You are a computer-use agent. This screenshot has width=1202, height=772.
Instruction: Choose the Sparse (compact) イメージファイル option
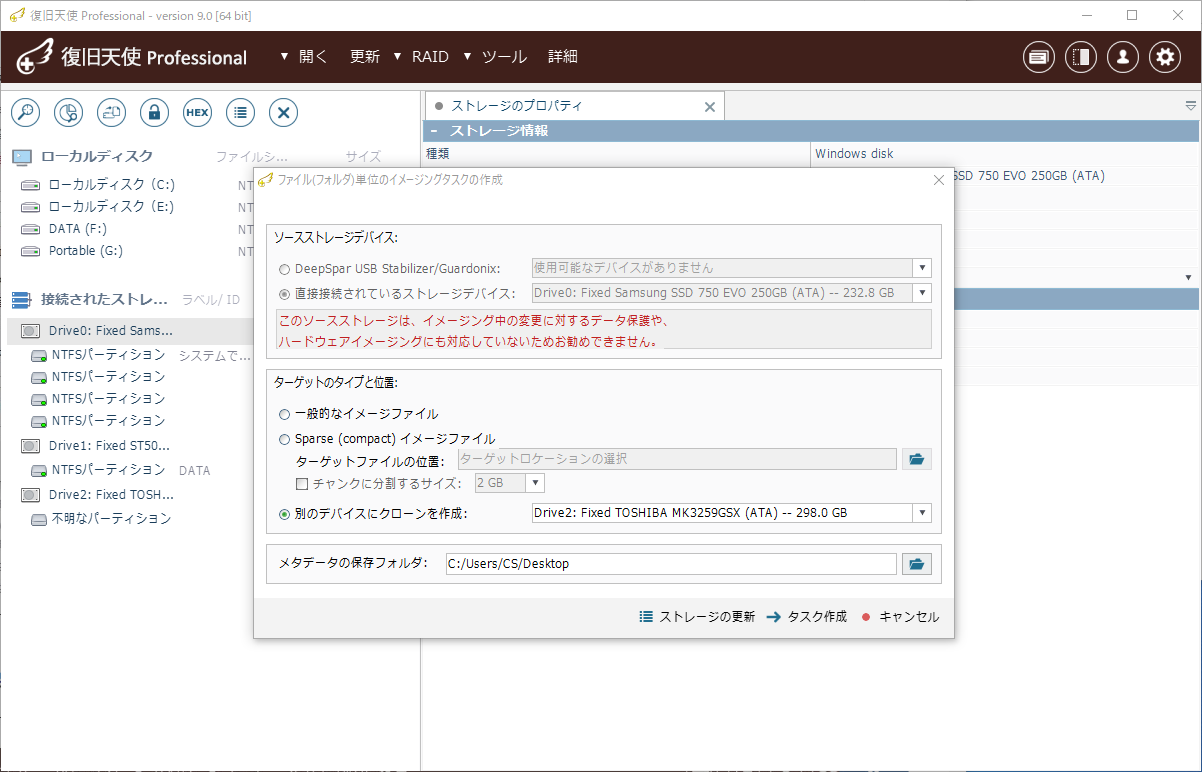click(285, 439)
